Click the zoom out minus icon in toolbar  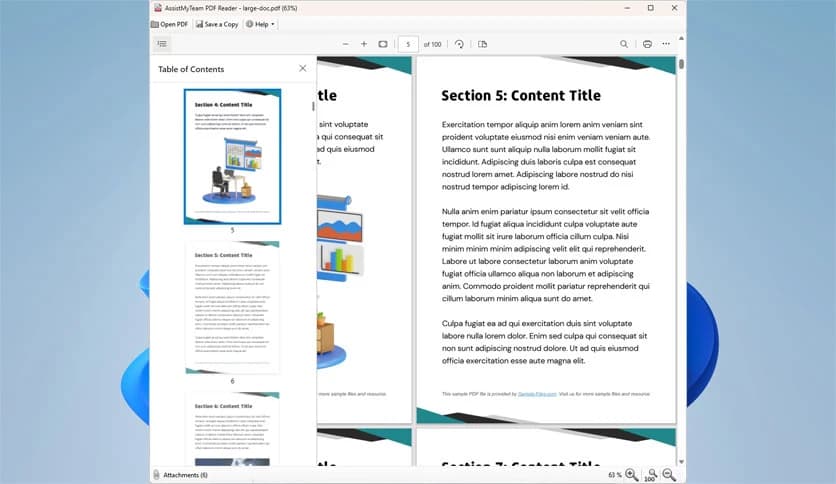345,44
